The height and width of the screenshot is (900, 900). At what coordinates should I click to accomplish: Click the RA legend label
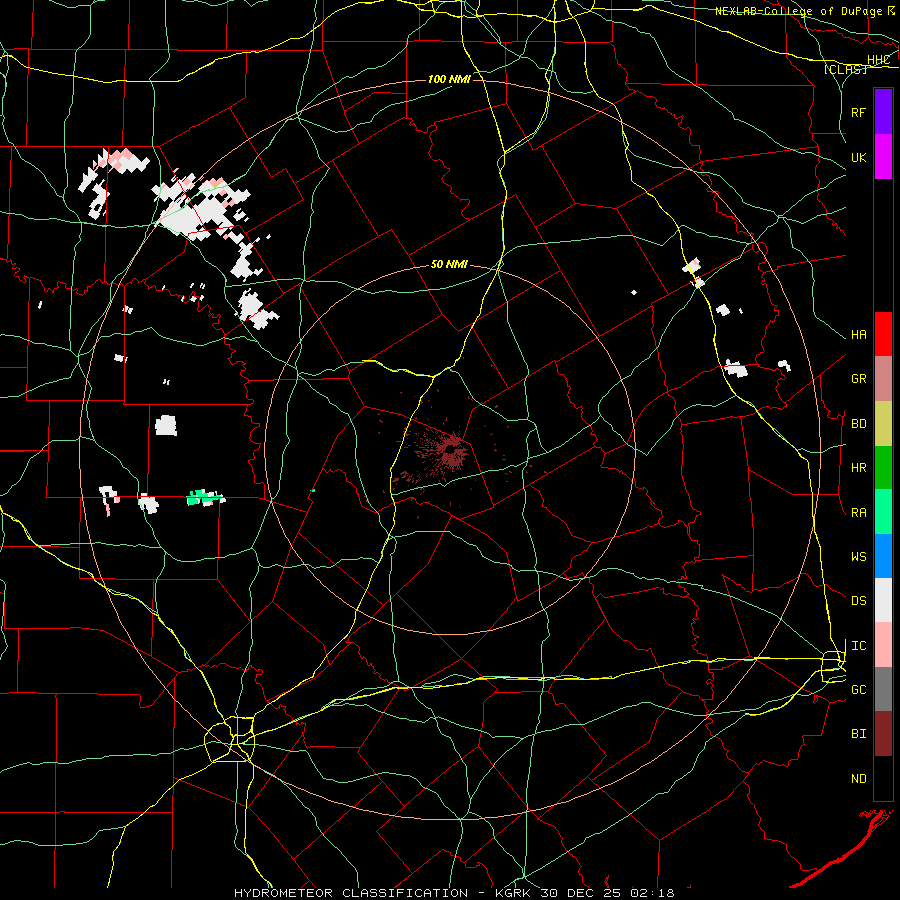coord(859,513)
